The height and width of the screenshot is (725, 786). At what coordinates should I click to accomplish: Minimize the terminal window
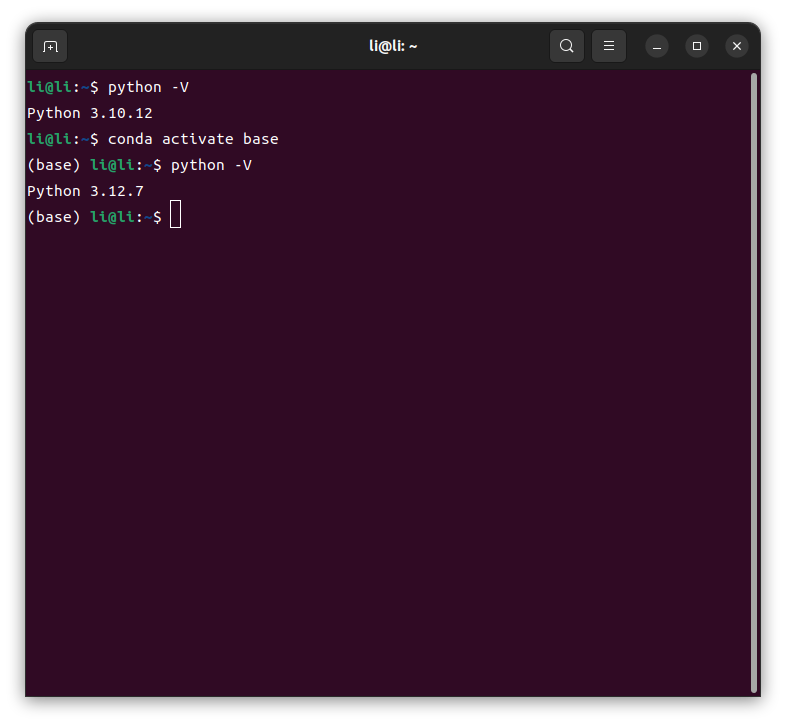(657, 47)
